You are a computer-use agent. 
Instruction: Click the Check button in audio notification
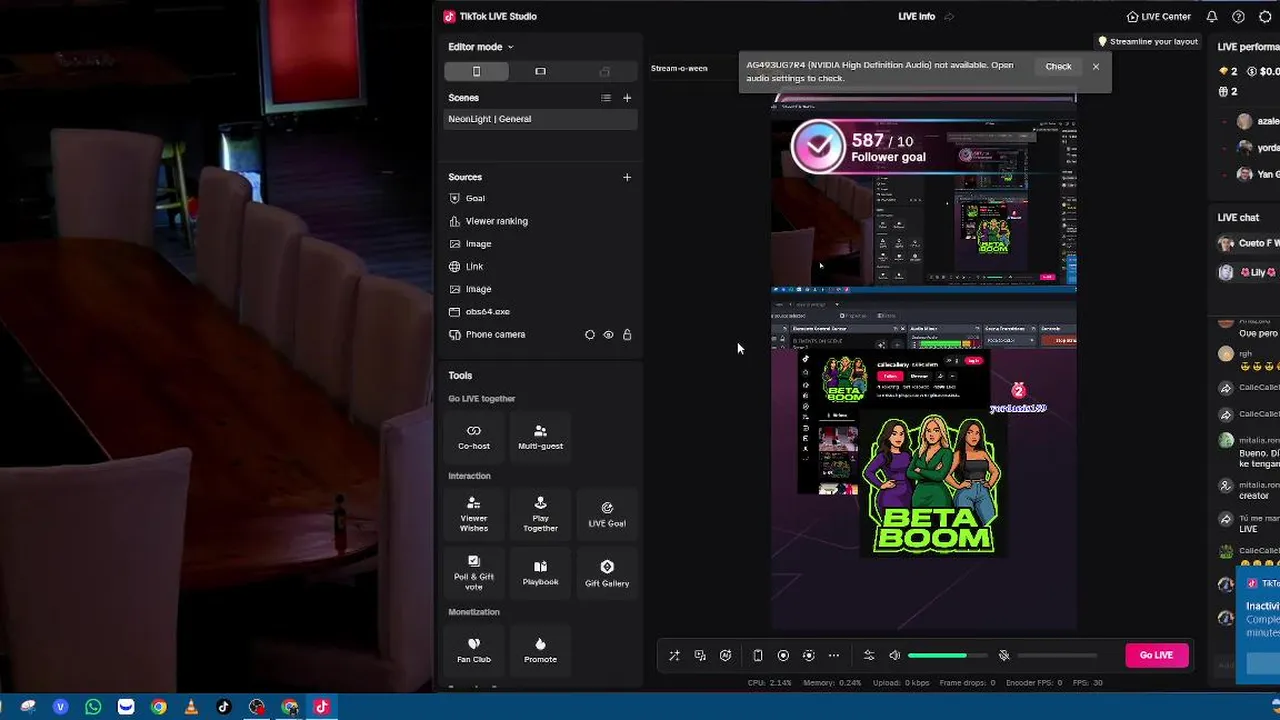pyautogui.click(x=1058, y=67)
